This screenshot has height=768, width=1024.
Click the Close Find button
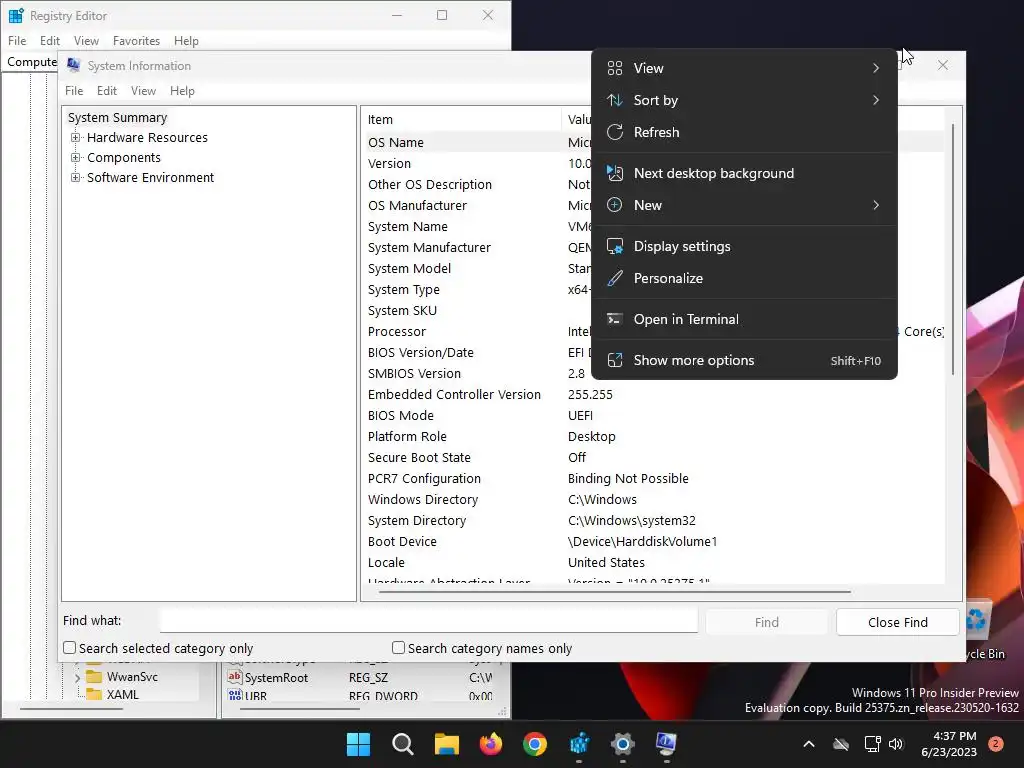[x=897, y=622]
